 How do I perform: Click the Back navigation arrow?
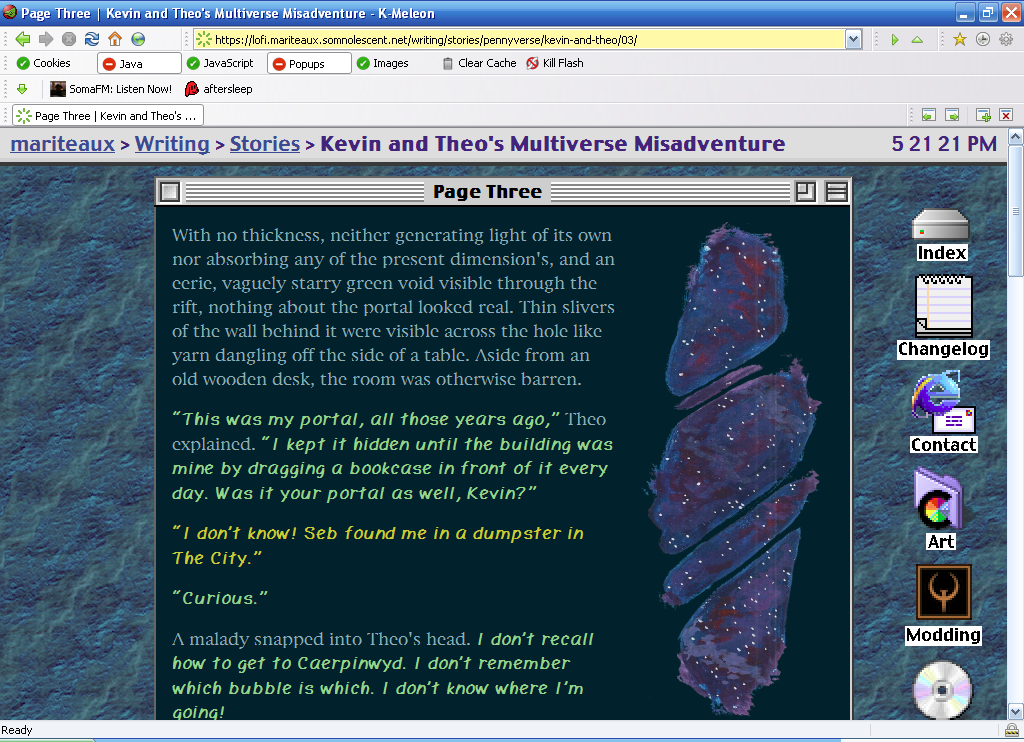[22, 39]
